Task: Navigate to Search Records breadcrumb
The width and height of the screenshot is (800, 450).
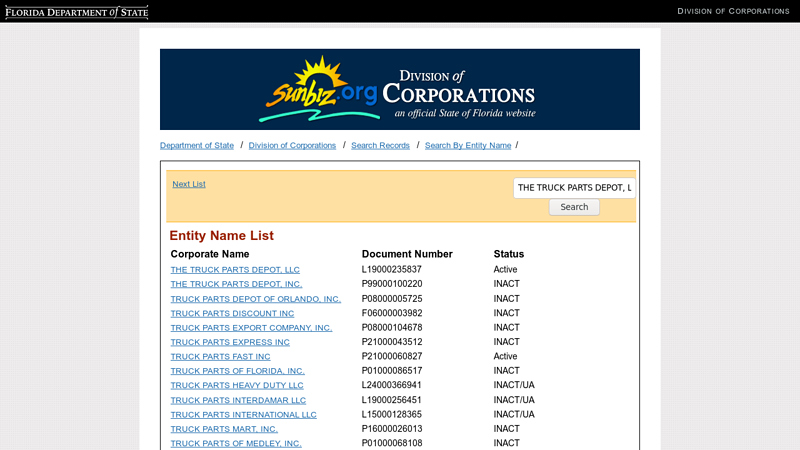Action: coord(380,145)
